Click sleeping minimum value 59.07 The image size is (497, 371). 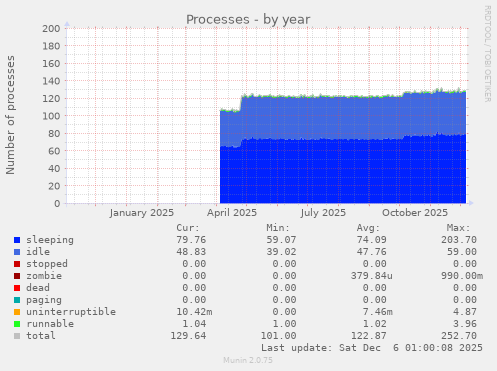pyautogui.click(x=281, y=240)
